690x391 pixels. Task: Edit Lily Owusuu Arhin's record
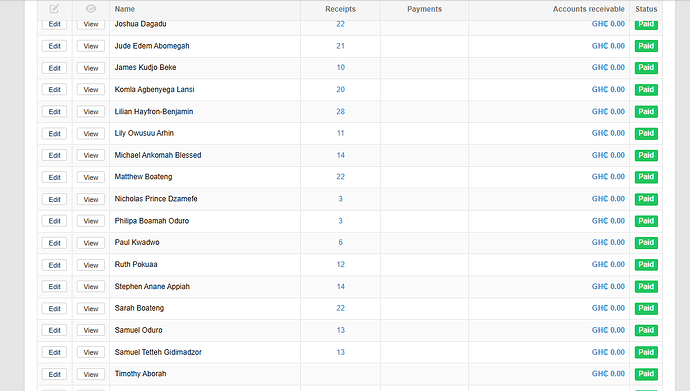54,133
